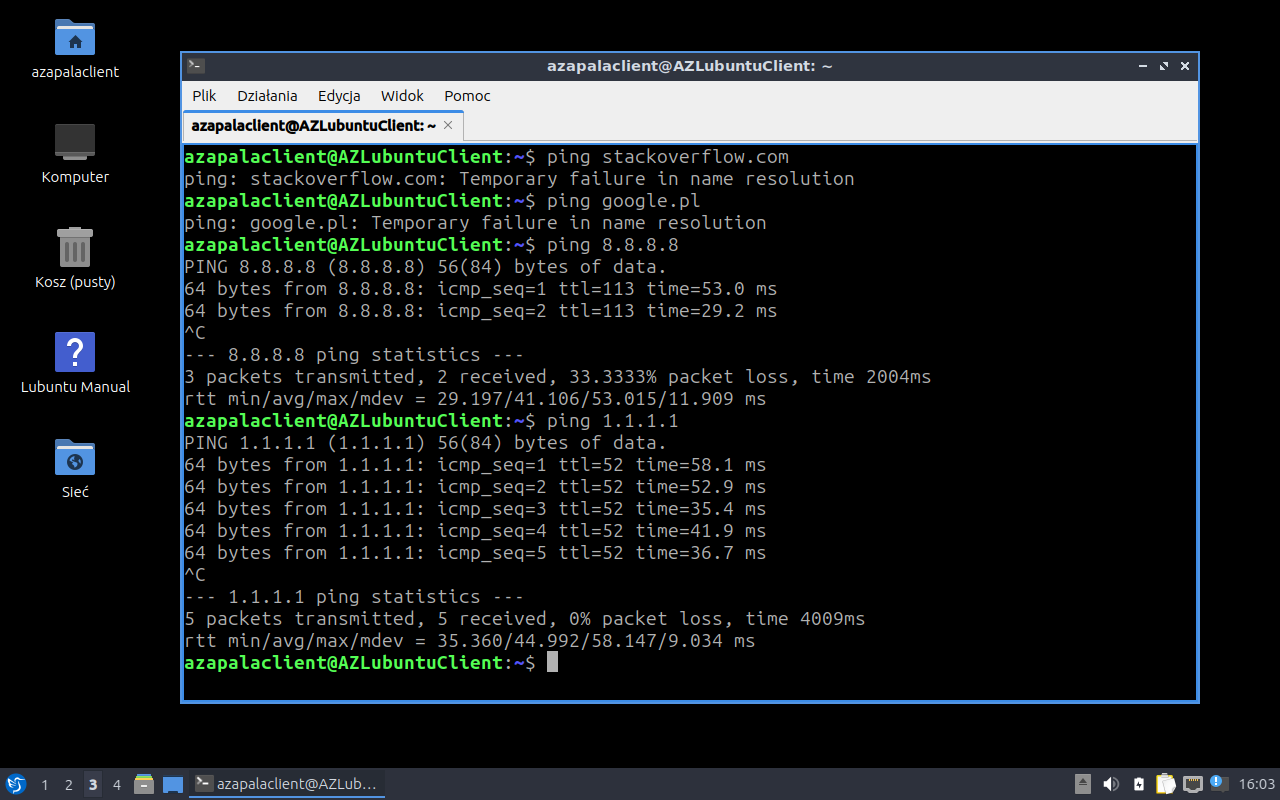The height and width of the screenshot is (800, 1280).
Task: Close the terminal window
Action: (x=1185, y=66)
